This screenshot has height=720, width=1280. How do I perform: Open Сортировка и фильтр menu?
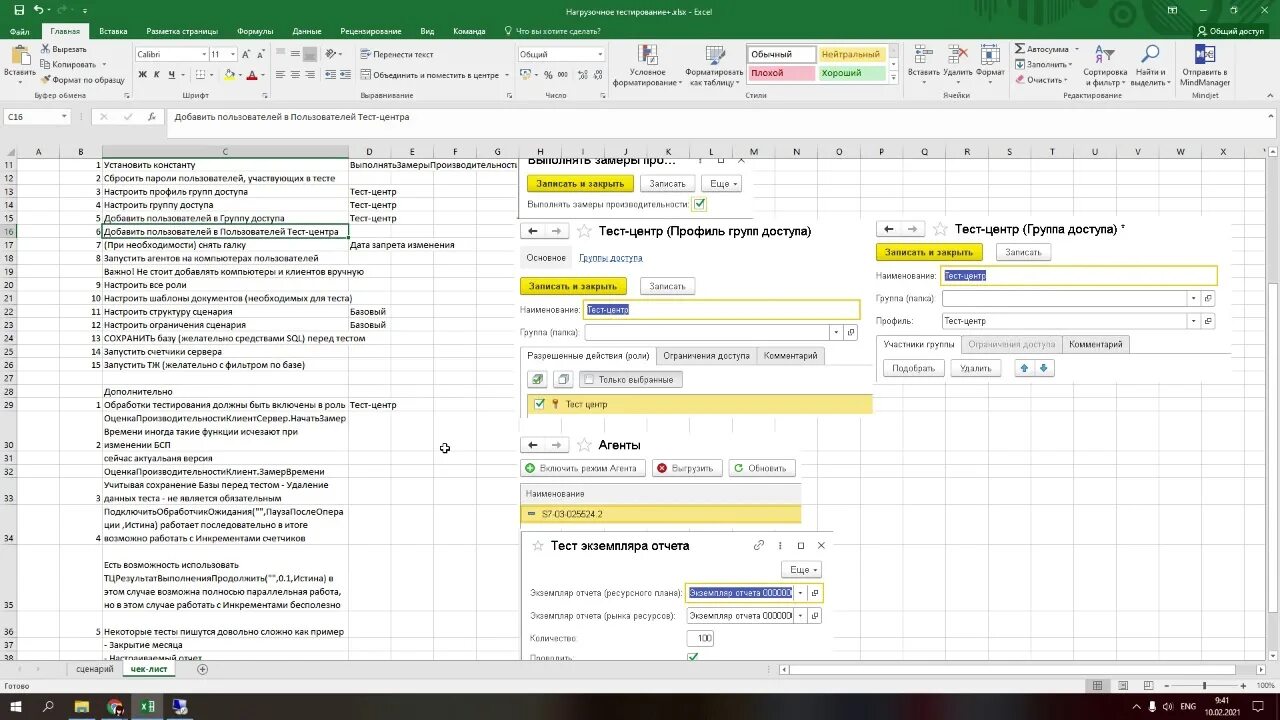click(1105, 66)
